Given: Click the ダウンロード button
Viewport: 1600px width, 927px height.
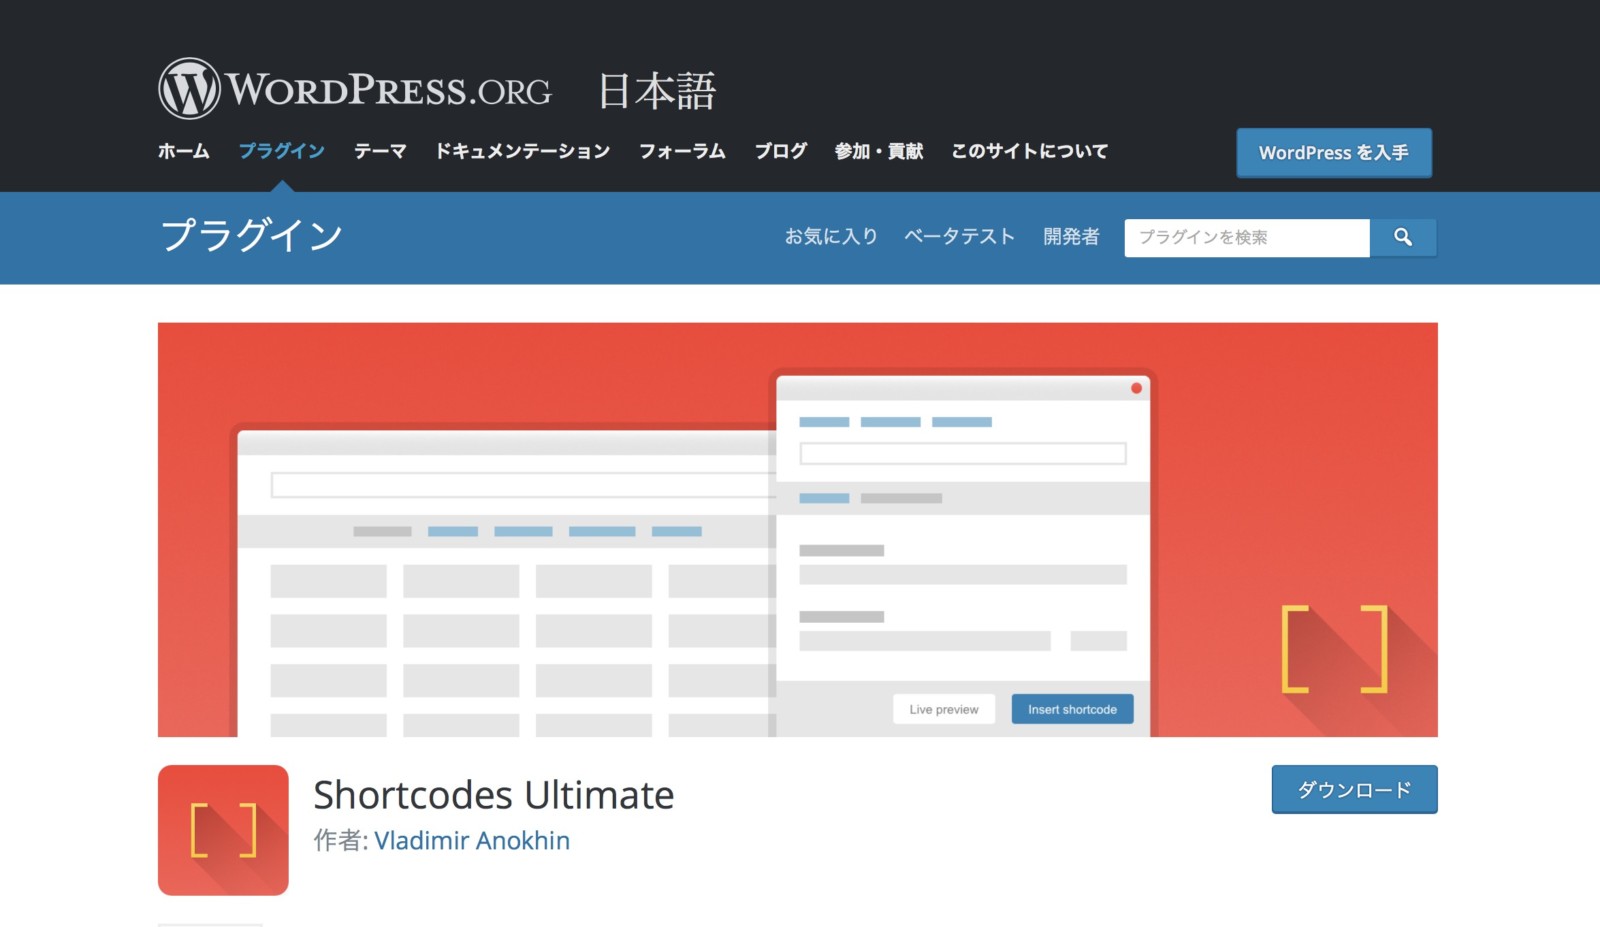Looking at the screenshot, I should 1354,789.
